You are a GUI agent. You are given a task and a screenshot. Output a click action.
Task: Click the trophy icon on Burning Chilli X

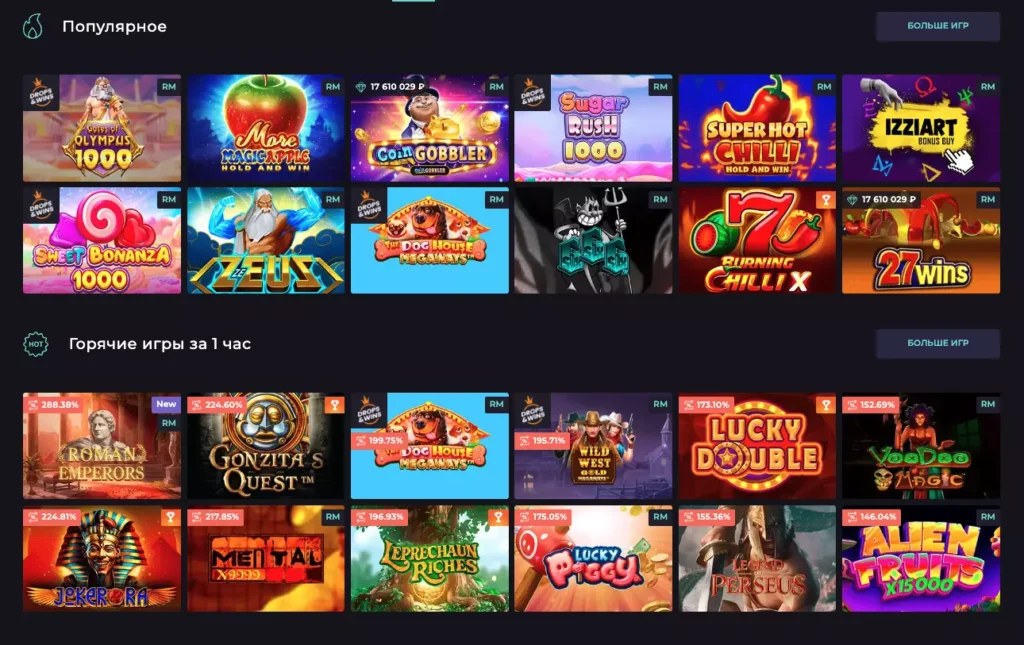click(x=825, y=200)
